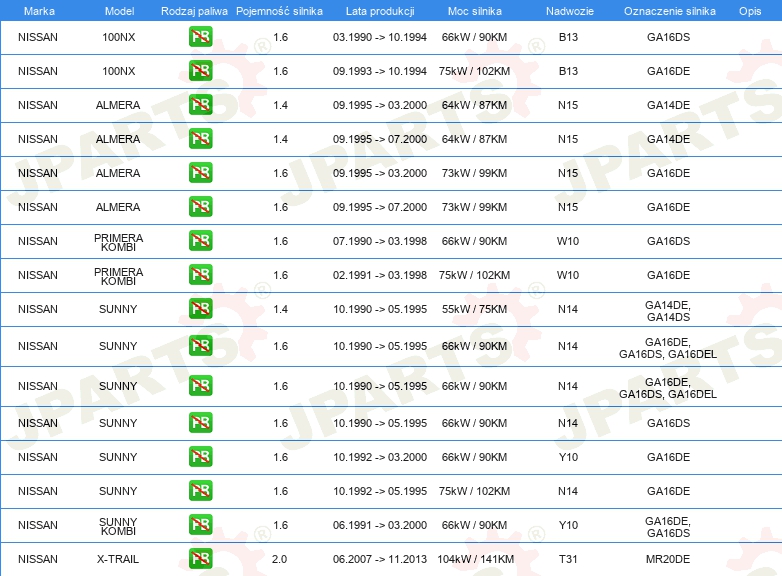
Task: Select the petrol icon in the SUNNY 75kW / 102KM row
Action: tap(200, 490)
